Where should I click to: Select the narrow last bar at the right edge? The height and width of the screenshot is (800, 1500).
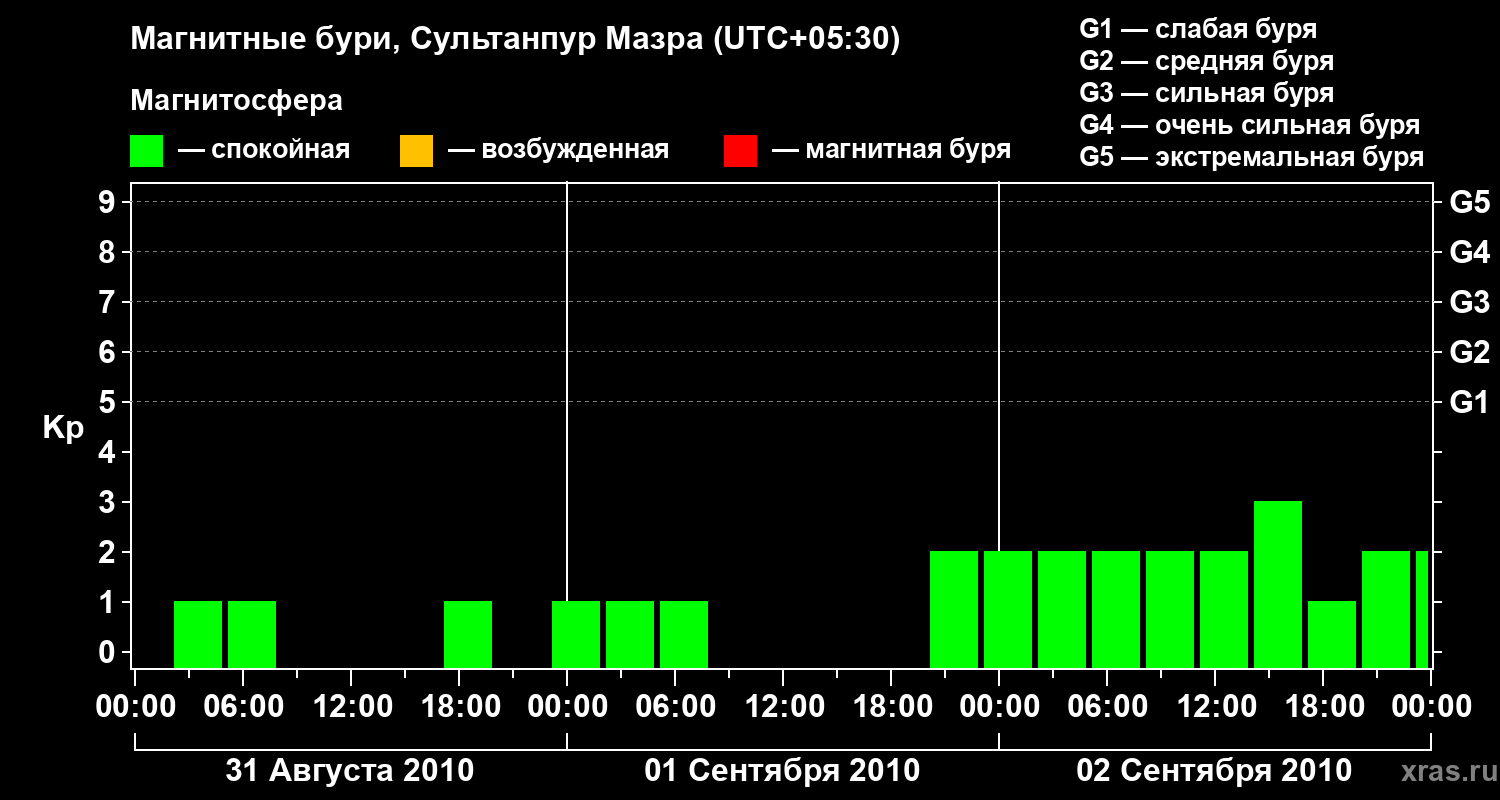point(1422,609)
